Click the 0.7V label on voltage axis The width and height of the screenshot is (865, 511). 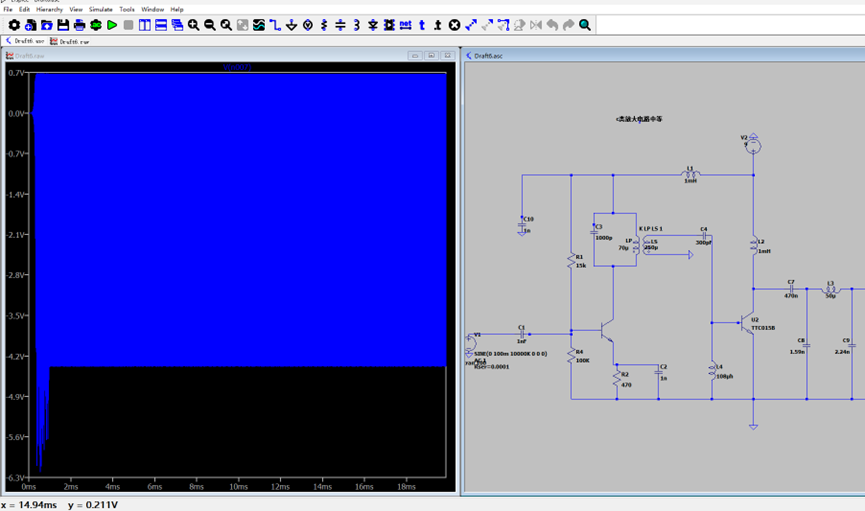point(15,73)
